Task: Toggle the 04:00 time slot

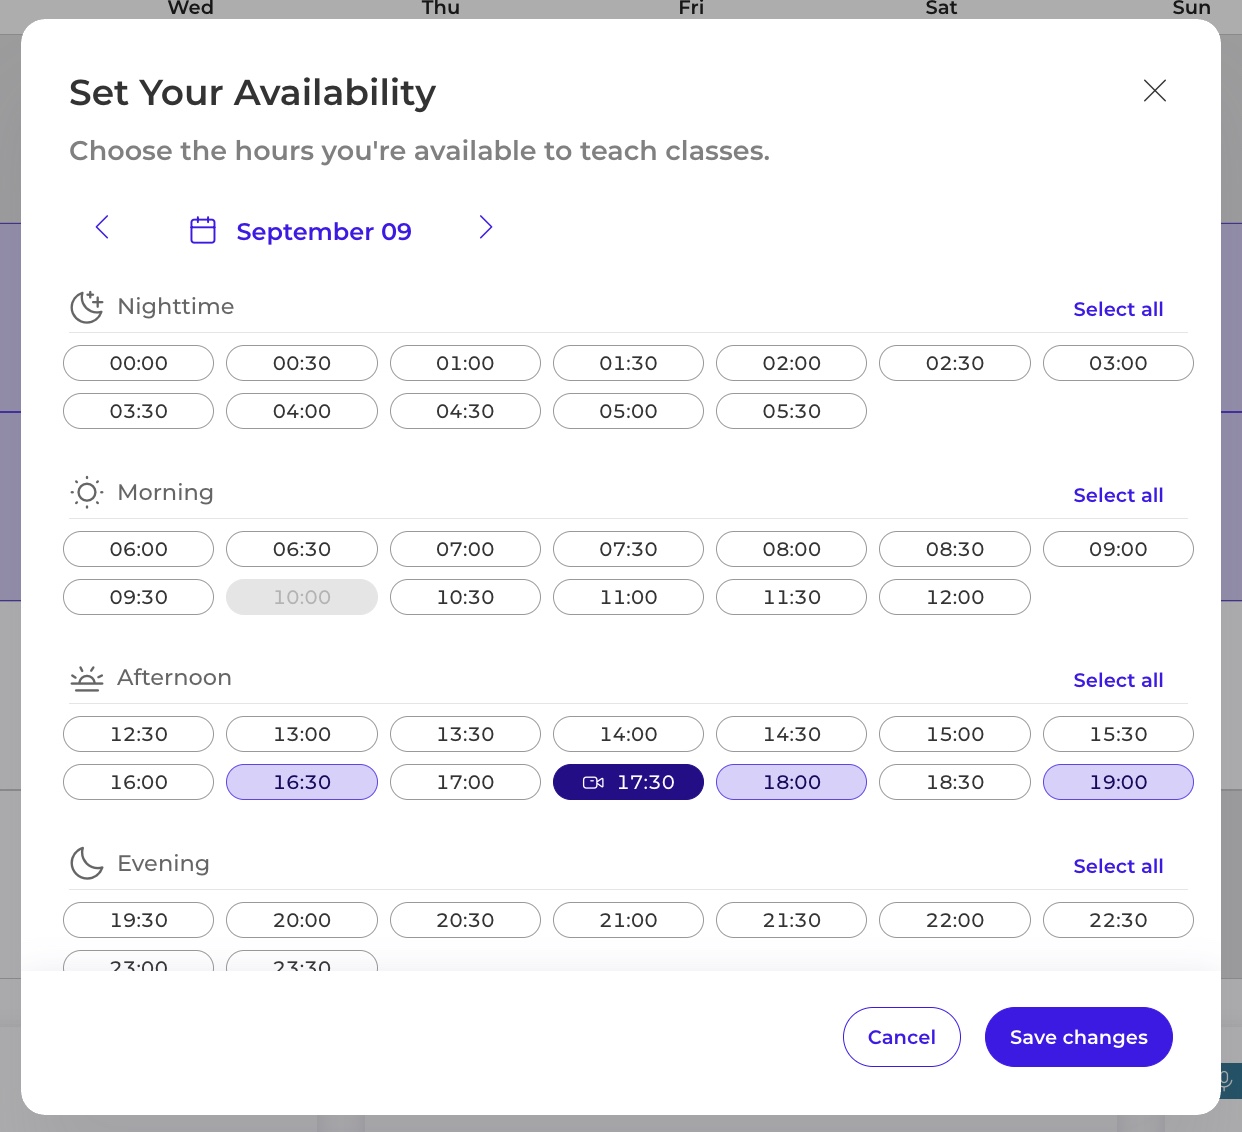Action: tap(302, 411)
